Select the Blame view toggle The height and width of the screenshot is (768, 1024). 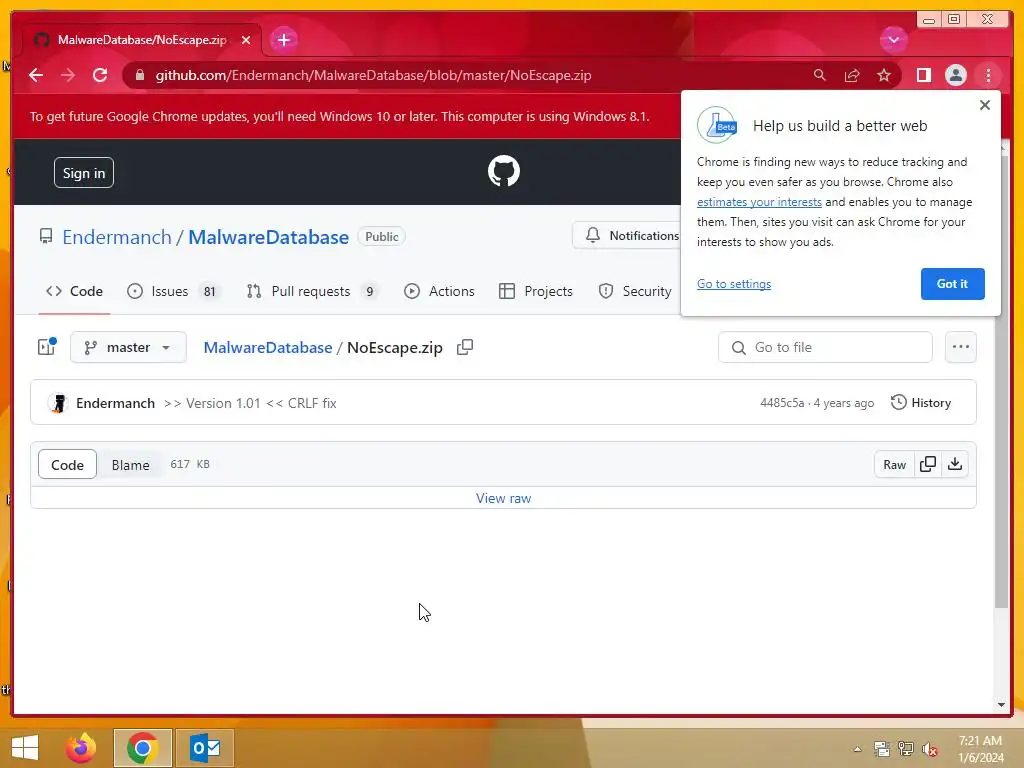131,464
